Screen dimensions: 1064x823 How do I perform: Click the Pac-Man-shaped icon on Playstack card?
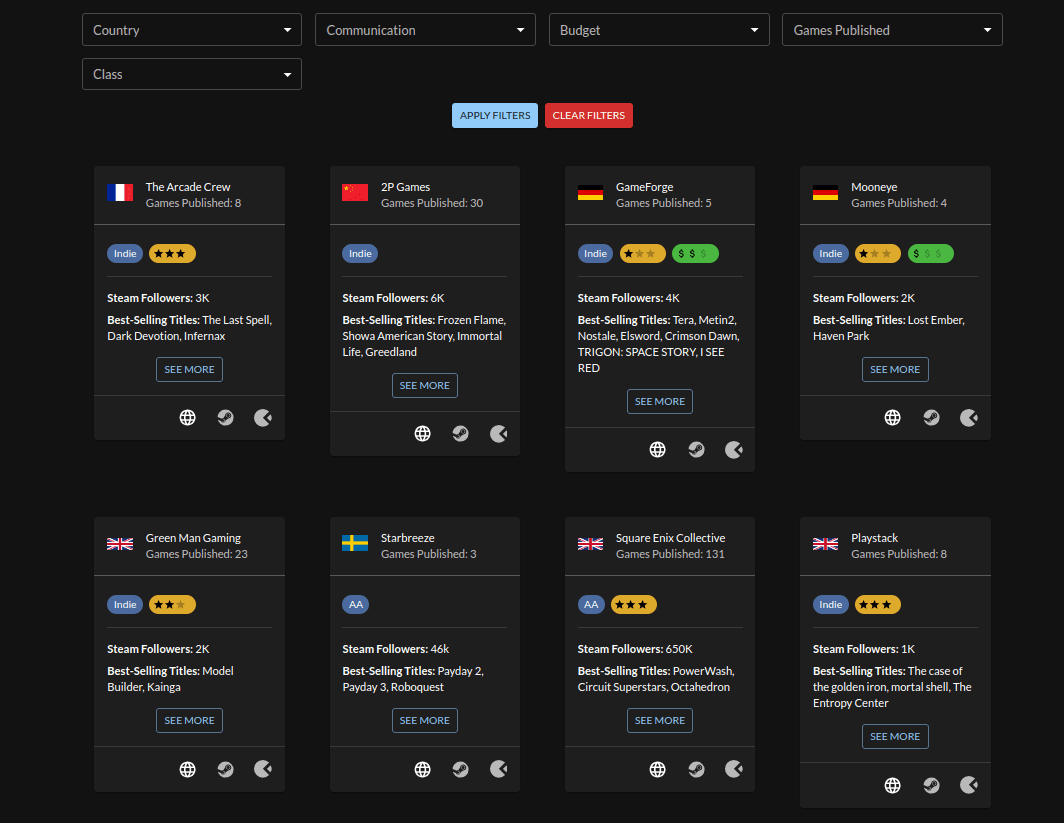(x=969, y=785)
